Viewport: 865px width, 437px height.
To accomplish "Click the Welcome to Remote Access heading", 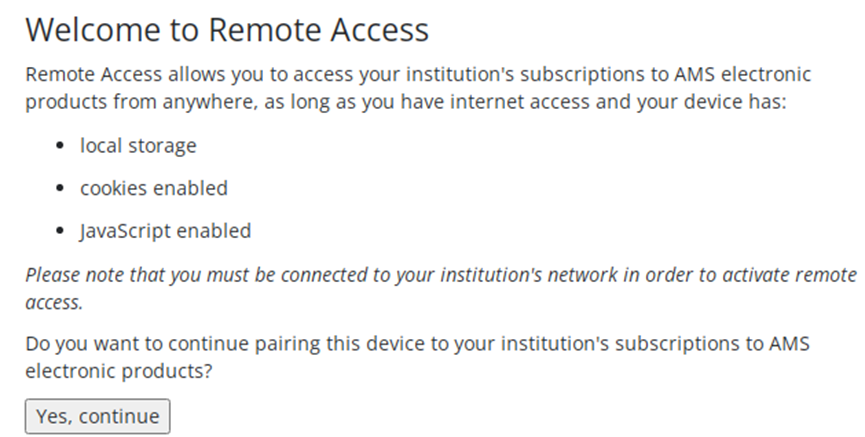I will 227,30.
